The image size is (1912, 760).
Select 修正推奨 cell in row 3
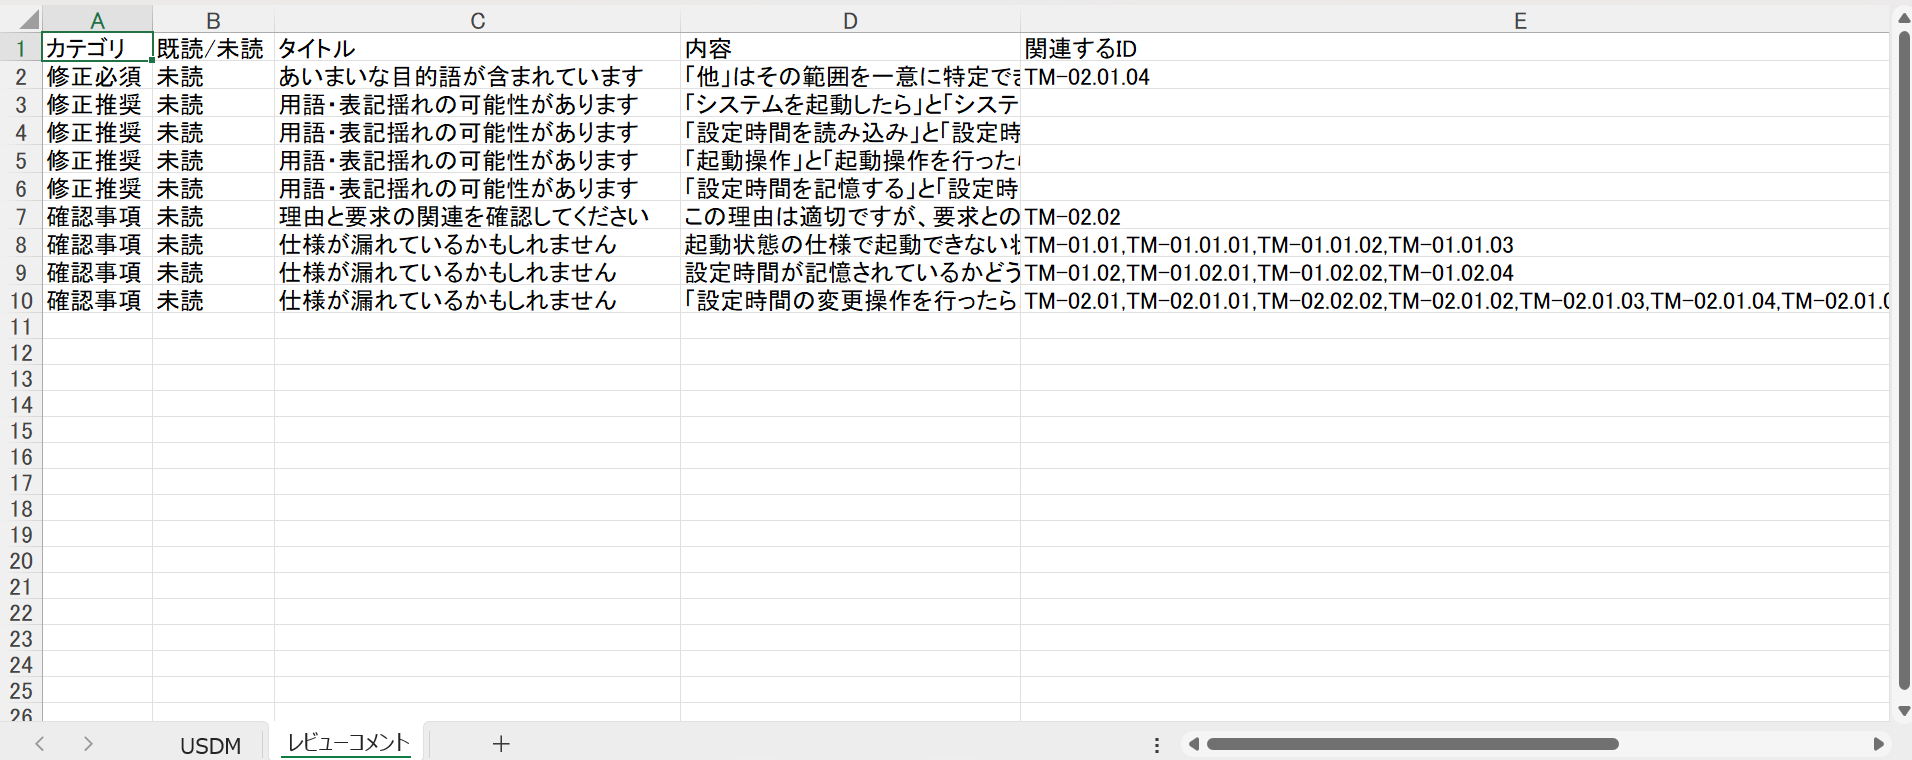[x=97, y=104]
